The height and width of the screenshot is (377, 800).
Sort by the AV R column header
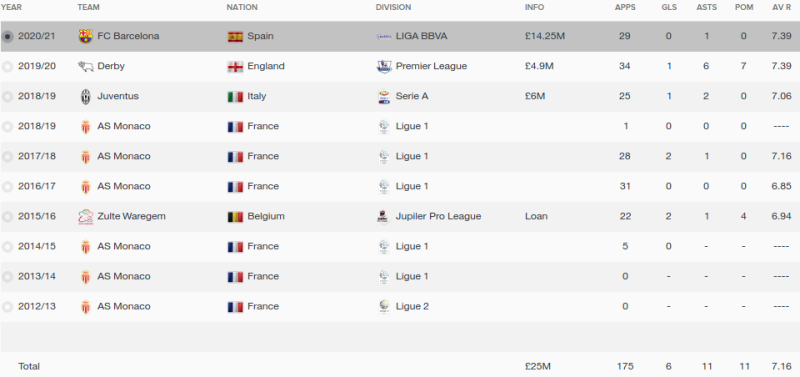pos(782,7)
